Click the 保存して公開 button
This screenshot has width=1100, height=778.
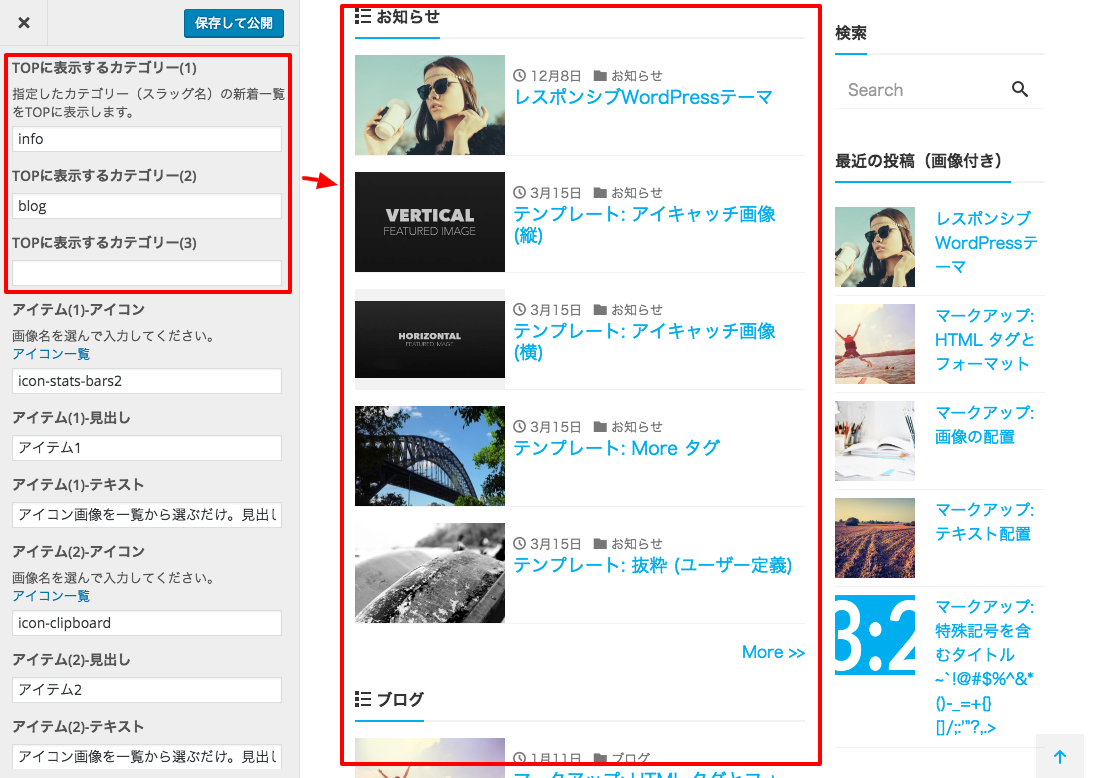234,23
